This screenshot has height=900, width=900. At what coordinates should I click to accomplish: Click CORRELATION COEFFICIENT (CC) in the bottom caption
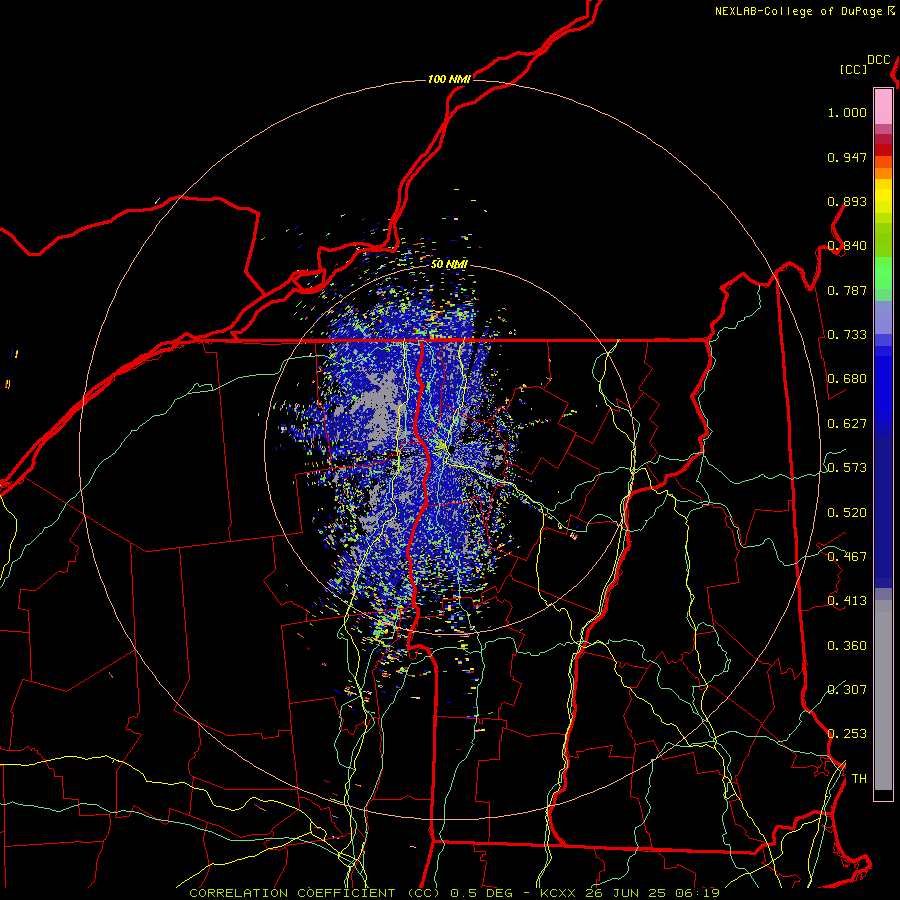point(315,893)
